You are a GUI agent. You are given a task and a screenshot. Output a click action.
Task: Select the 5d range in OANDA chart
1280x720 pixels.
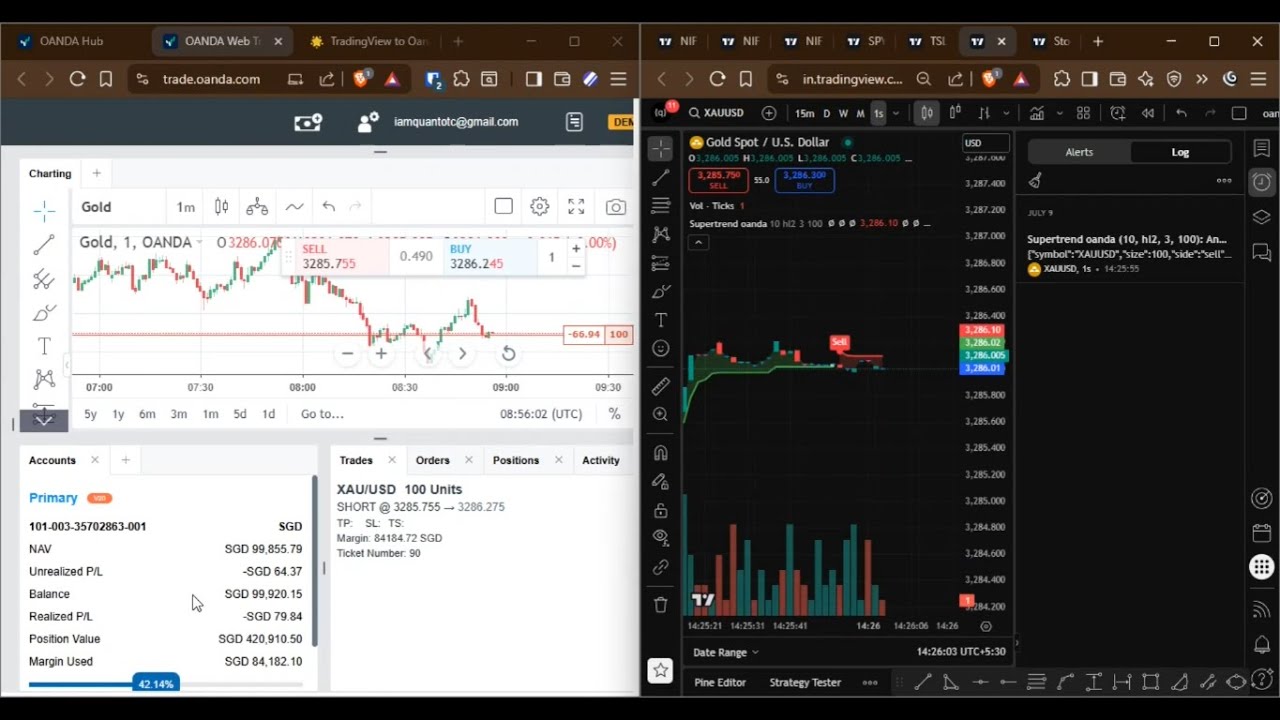(x=240, y=414)
